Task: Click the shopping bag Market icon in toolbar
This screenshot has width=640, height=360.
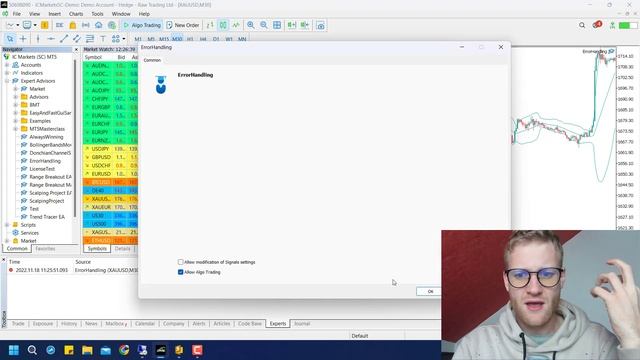Action: point(73,25)
